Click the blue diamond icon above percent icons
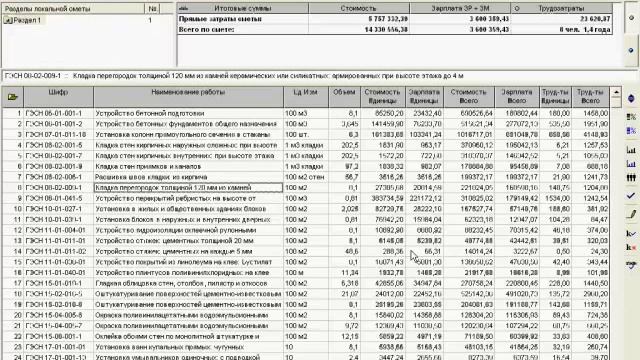Screen dimensions: 640x360 631,98
